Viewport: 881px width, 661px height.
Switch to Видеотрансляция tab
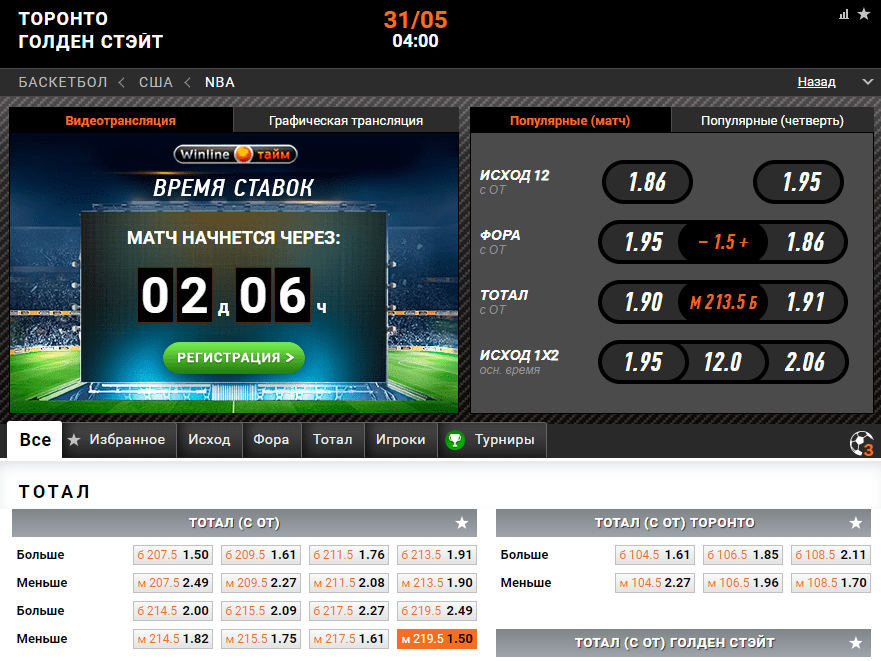point(121,120)
